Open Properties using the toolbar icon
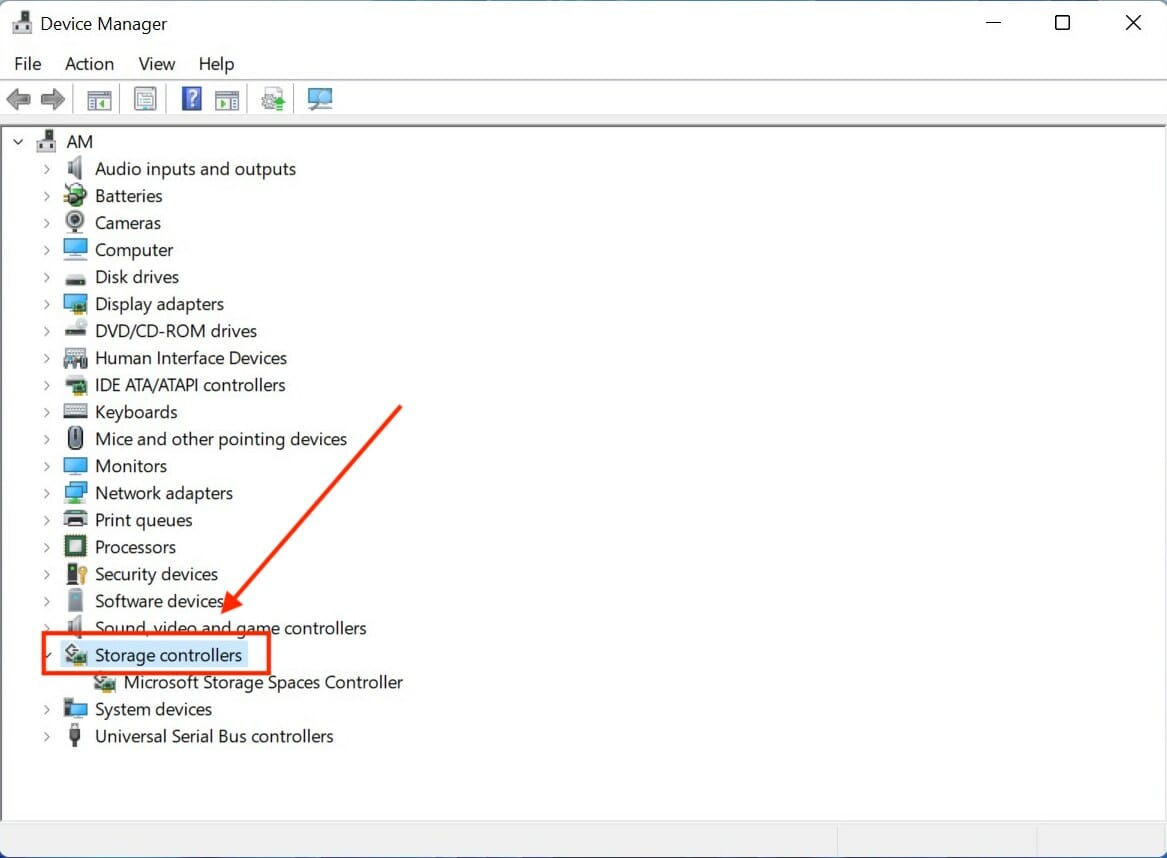The image size is (1167, 858). coord(145,98)
